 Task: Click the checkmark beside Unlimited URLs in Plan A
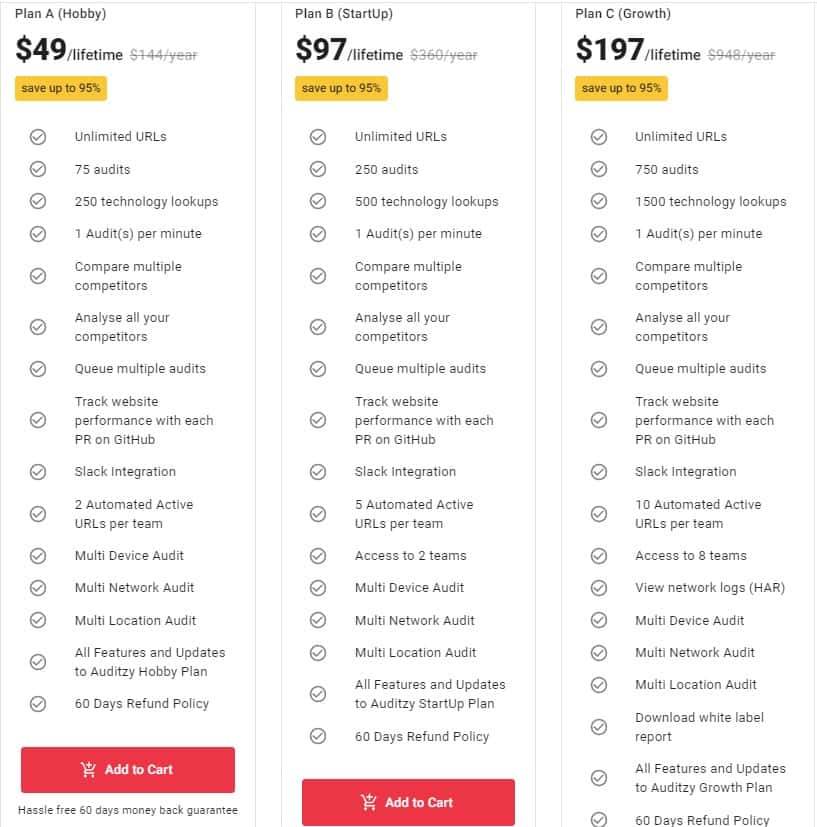(38, 136)
